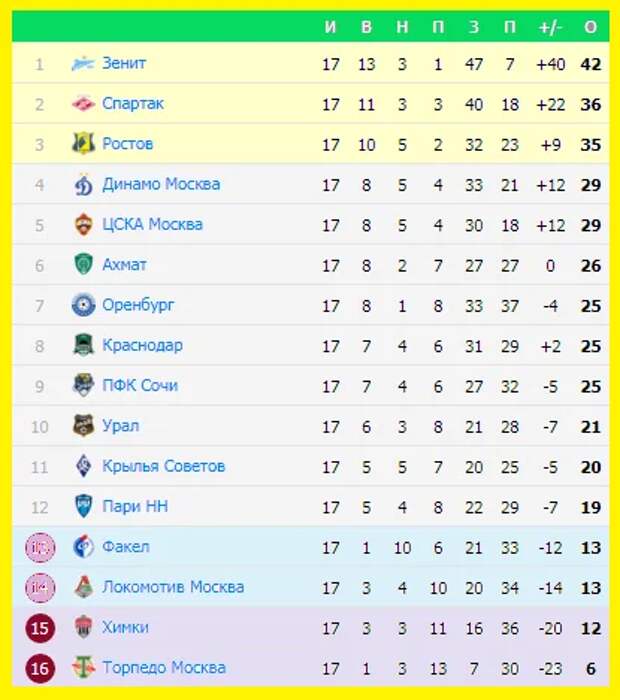The image size is (620, 700).
Task: Open the Химки team link
Action: click(x=125, y=627)
